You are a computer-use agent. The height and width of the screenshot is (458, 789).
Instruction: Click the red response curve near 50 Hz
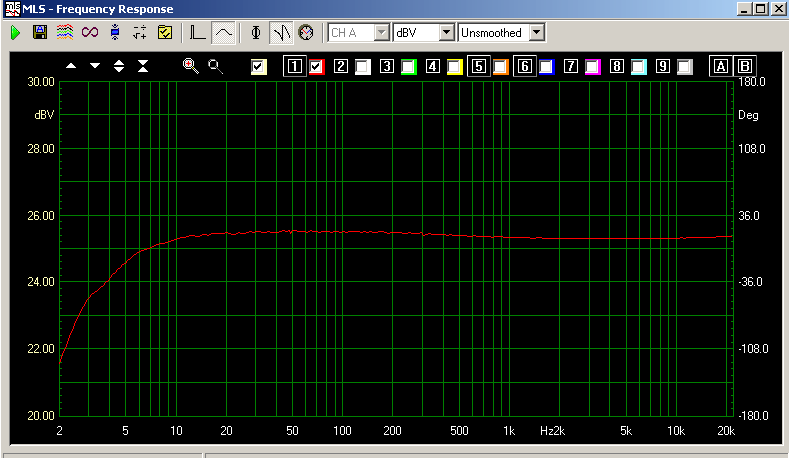[292, 232]
